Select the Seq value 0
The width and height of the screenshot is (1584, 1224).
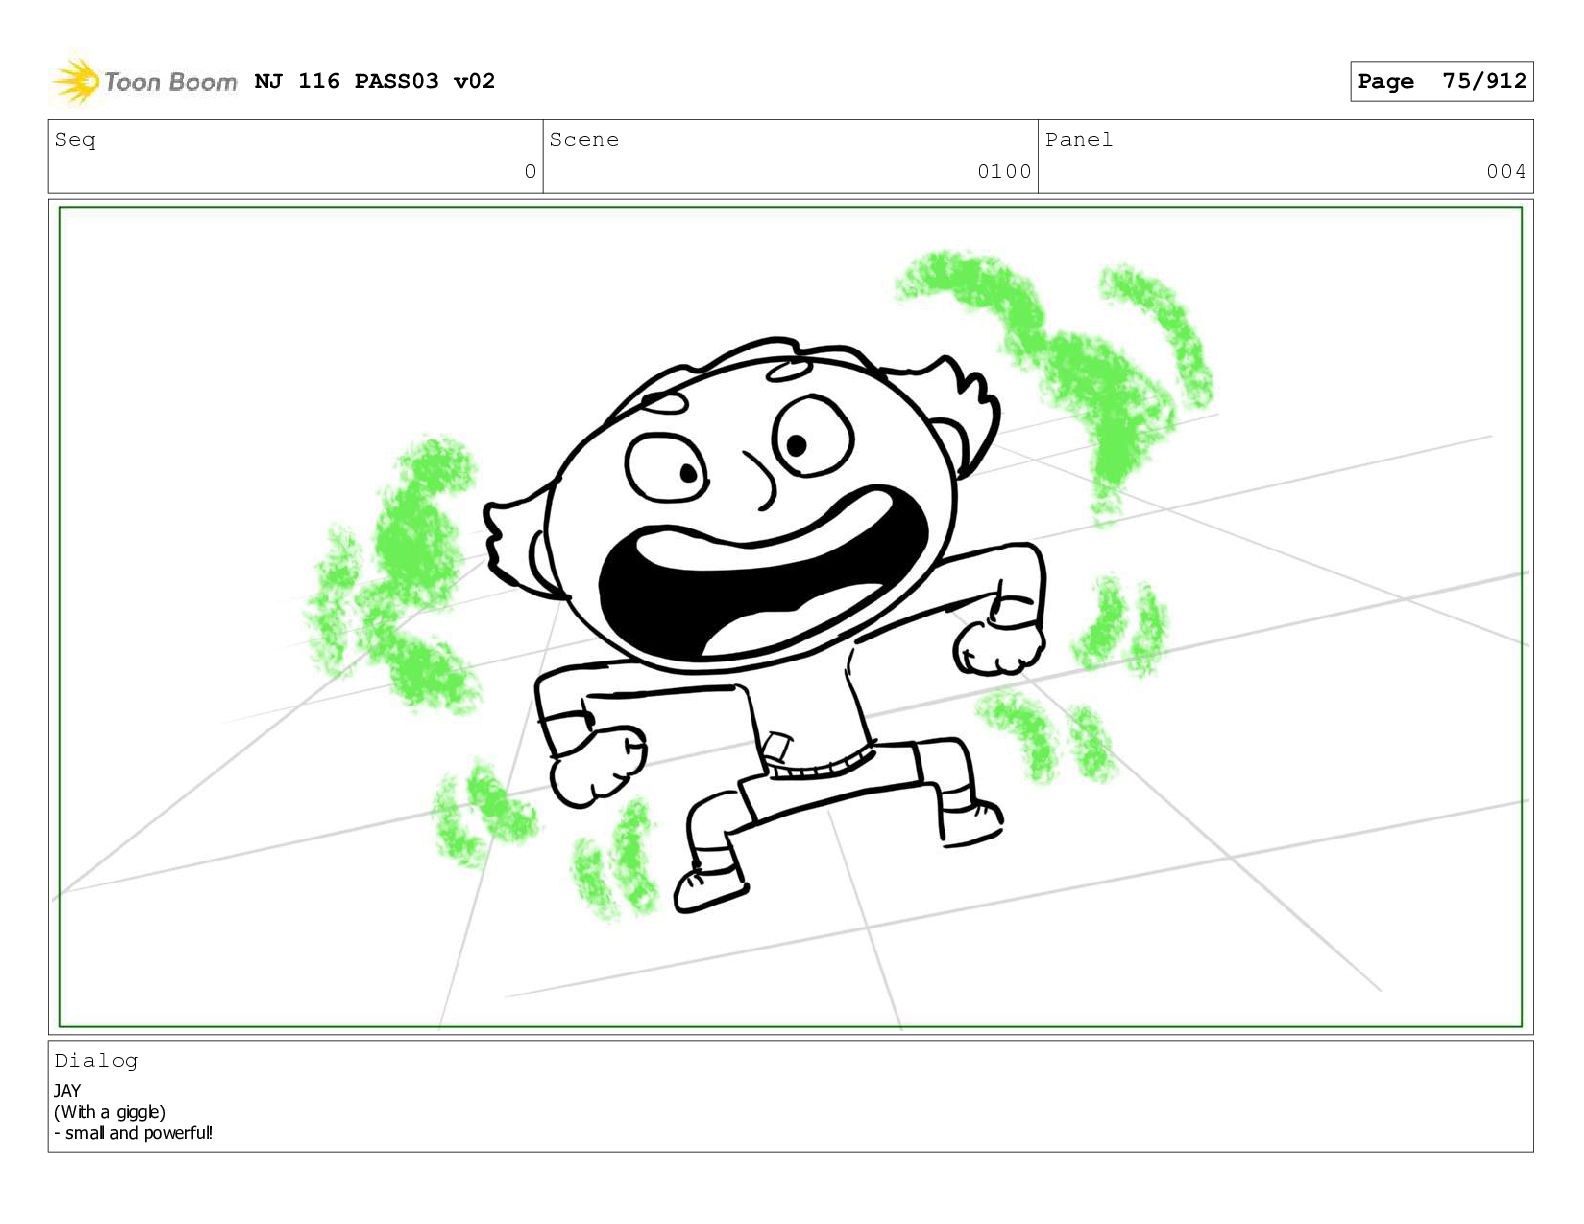click(530, 172)
